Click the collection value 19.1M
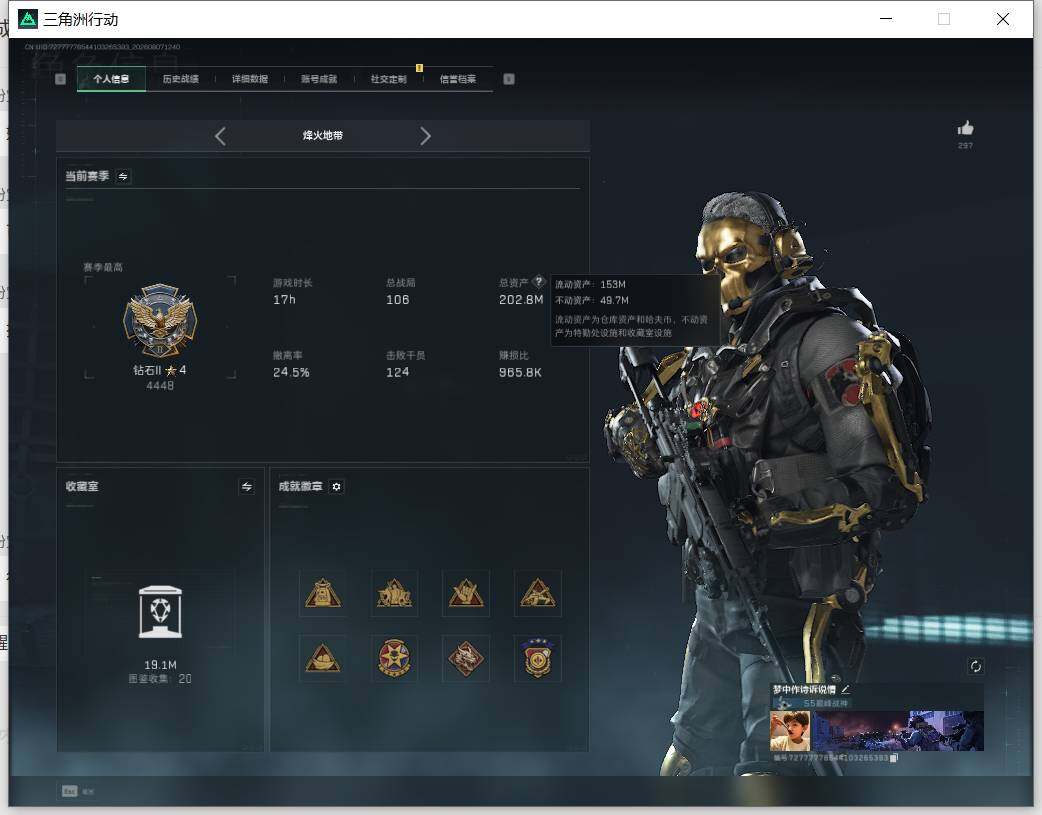The image size is (1042, 815). 160,665
